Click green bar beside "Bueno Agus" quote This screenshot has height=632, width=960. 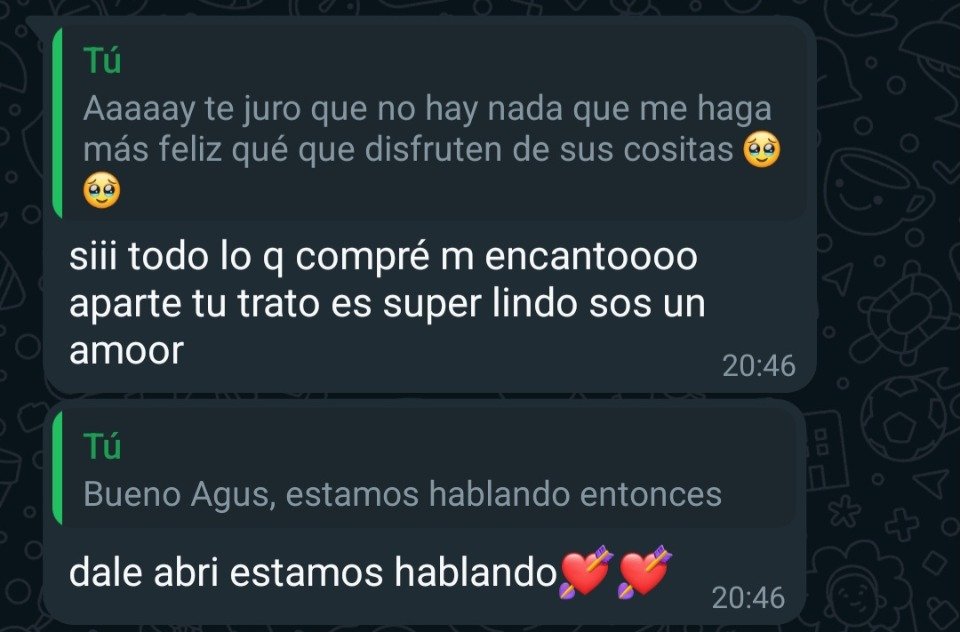coord(58,468)
